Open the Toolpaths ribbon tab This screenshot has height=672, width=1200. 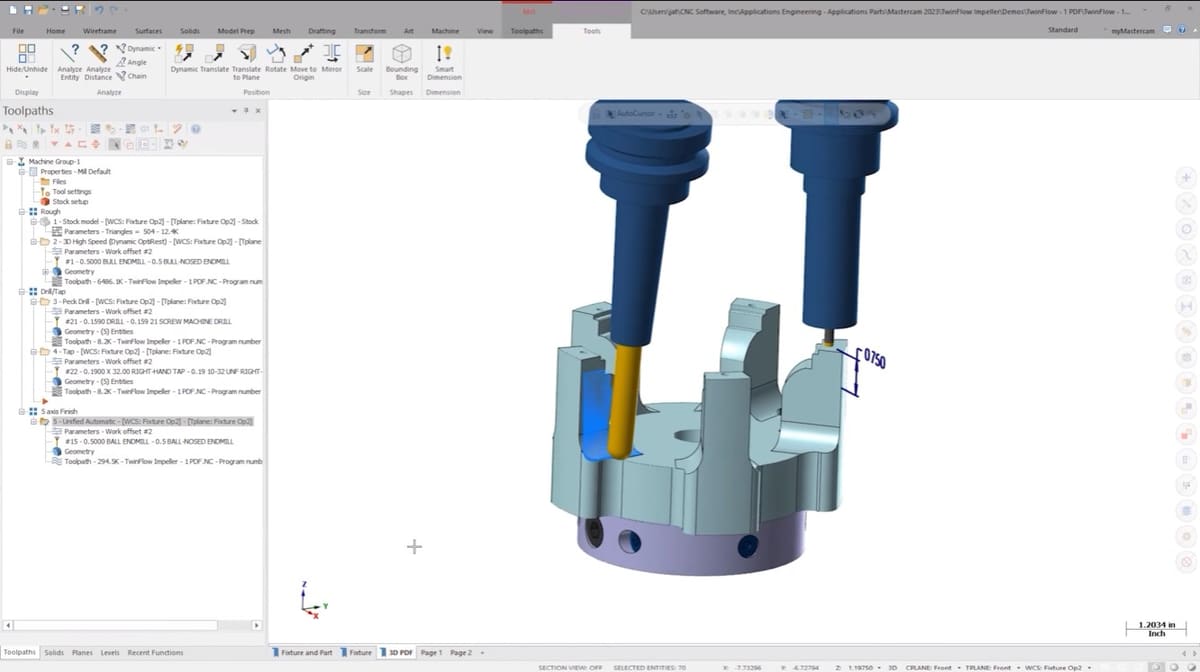(527, 31)
